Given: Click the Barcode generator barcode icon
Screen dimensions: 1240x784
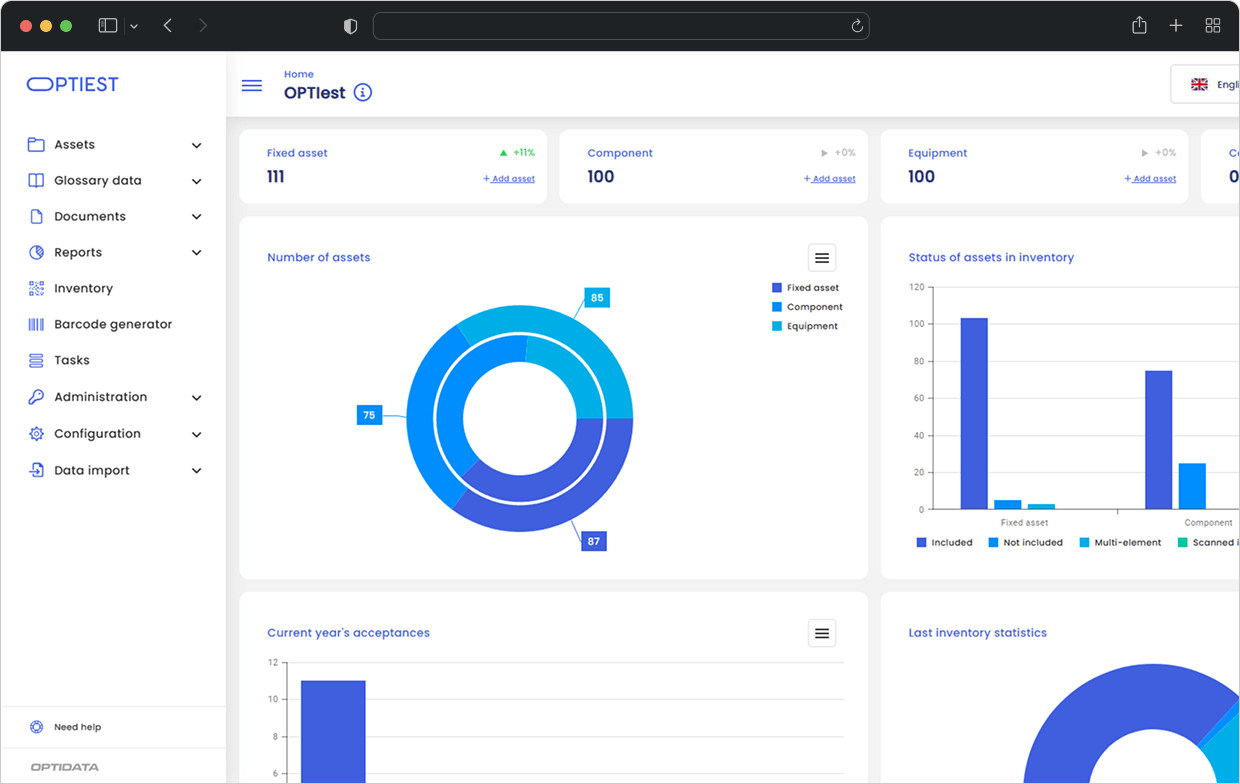Looking at the screenshot, I should [36, 325].
